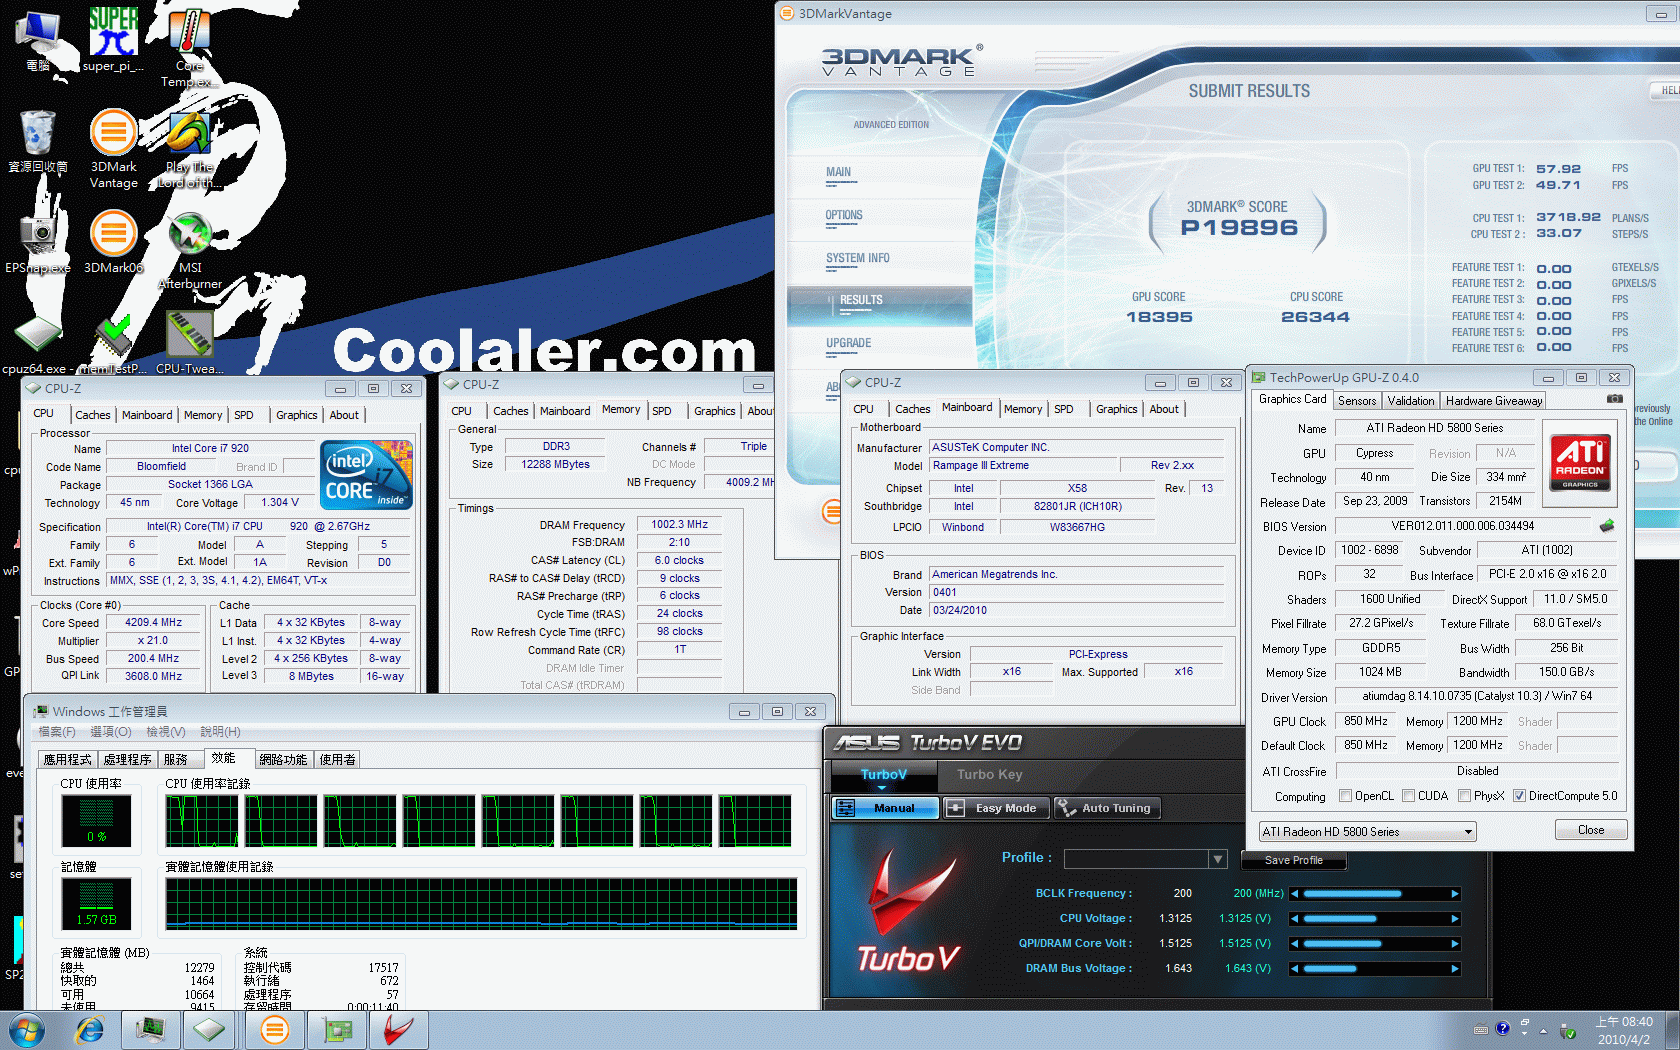Open cpuz64.exe desktop icon
Image resolution: width=1680 pixels, height=1050 pixels.
click(x=38, y=345)
